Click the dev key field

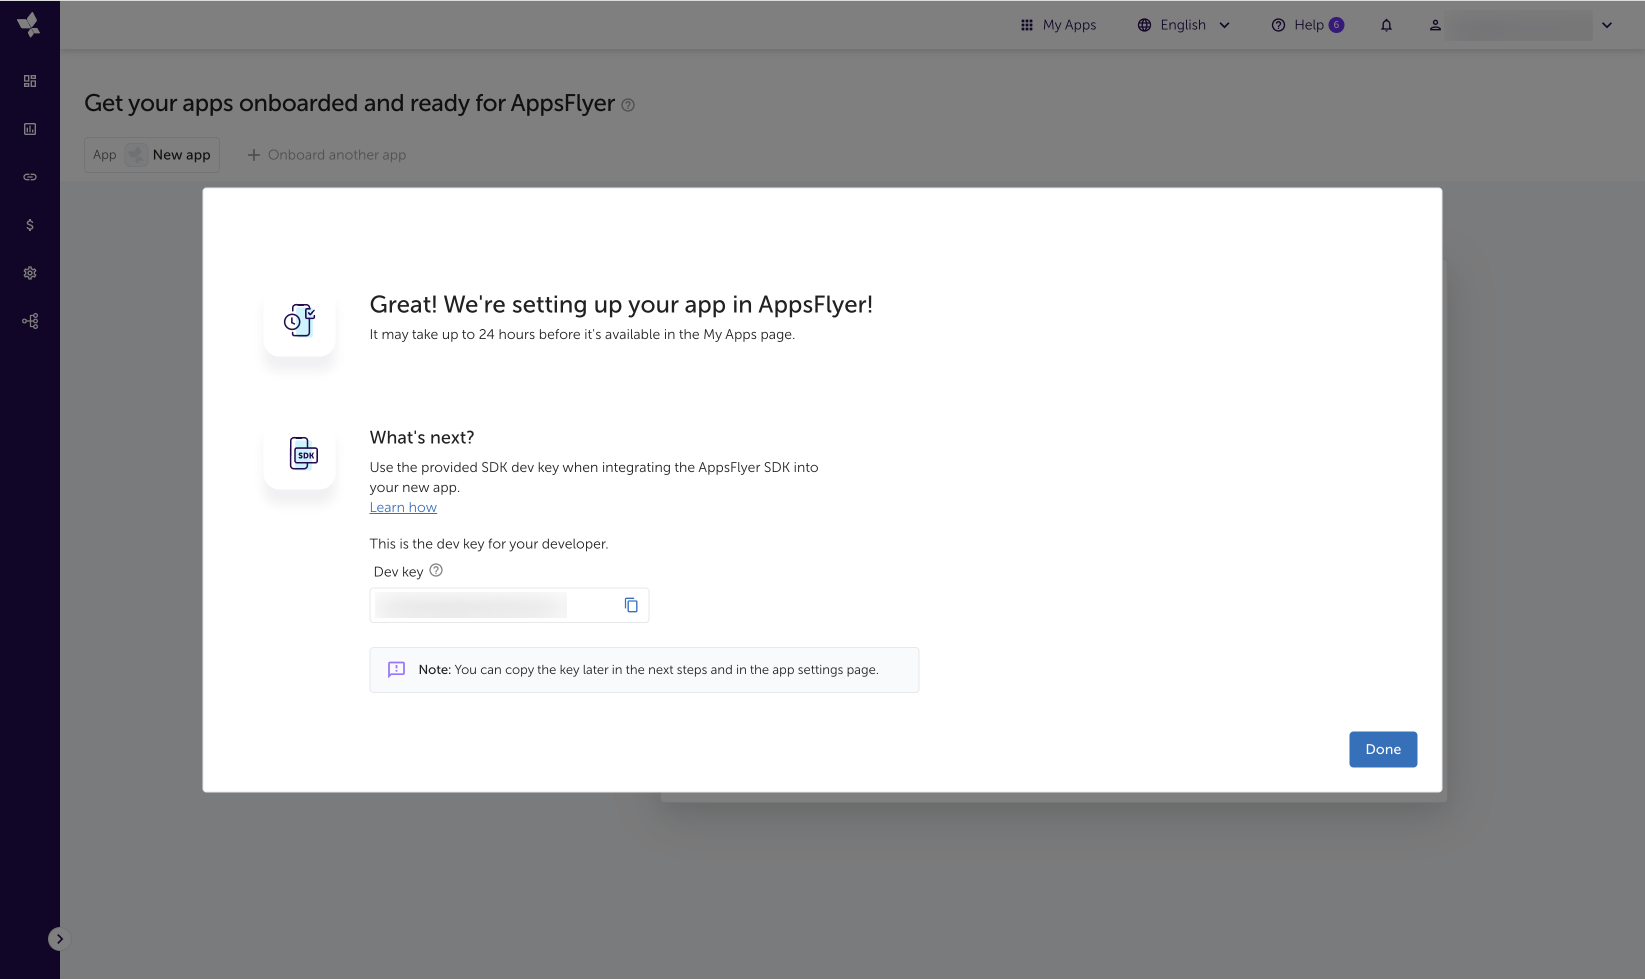(x=509, y=605)
